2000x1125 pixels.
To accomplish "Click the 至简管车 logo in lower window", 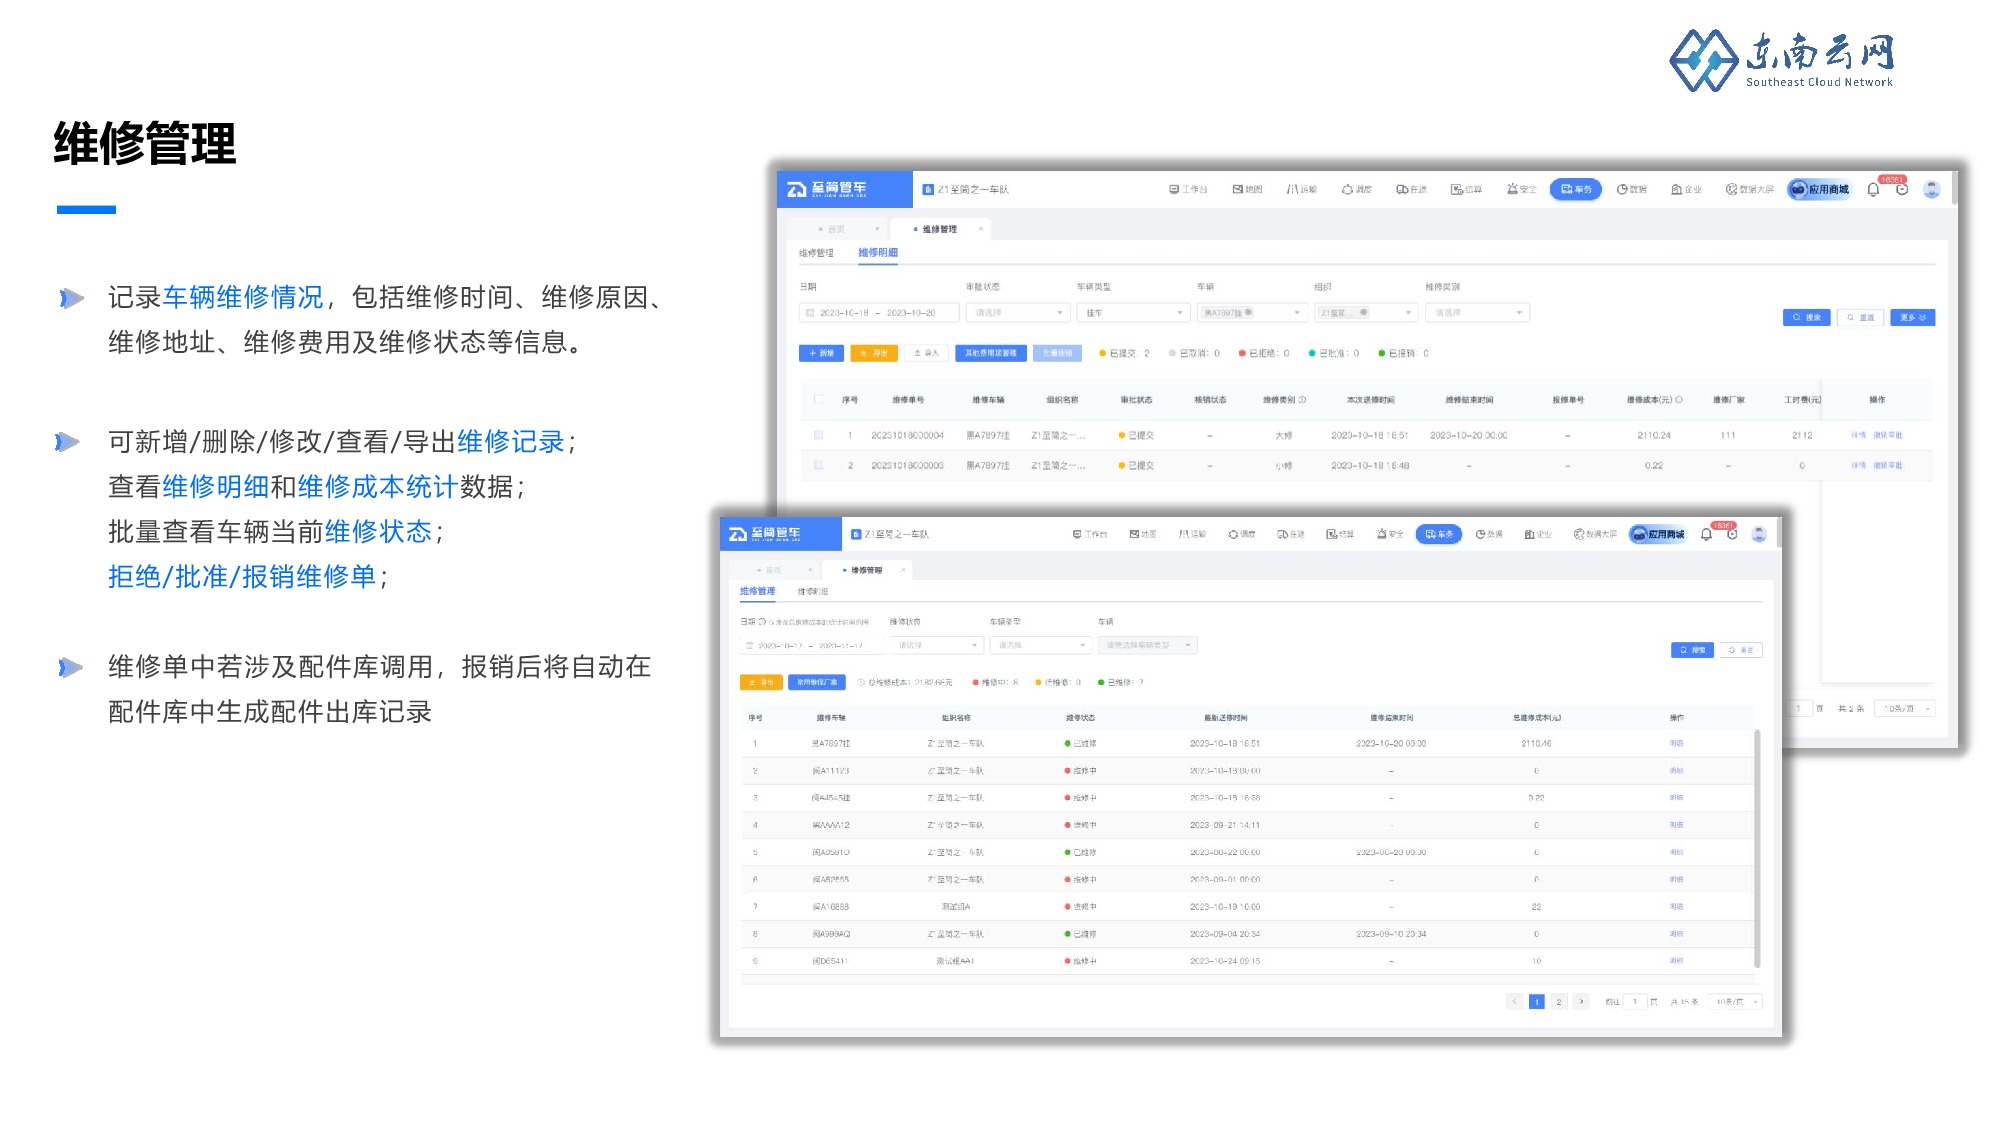I will 766,534.
